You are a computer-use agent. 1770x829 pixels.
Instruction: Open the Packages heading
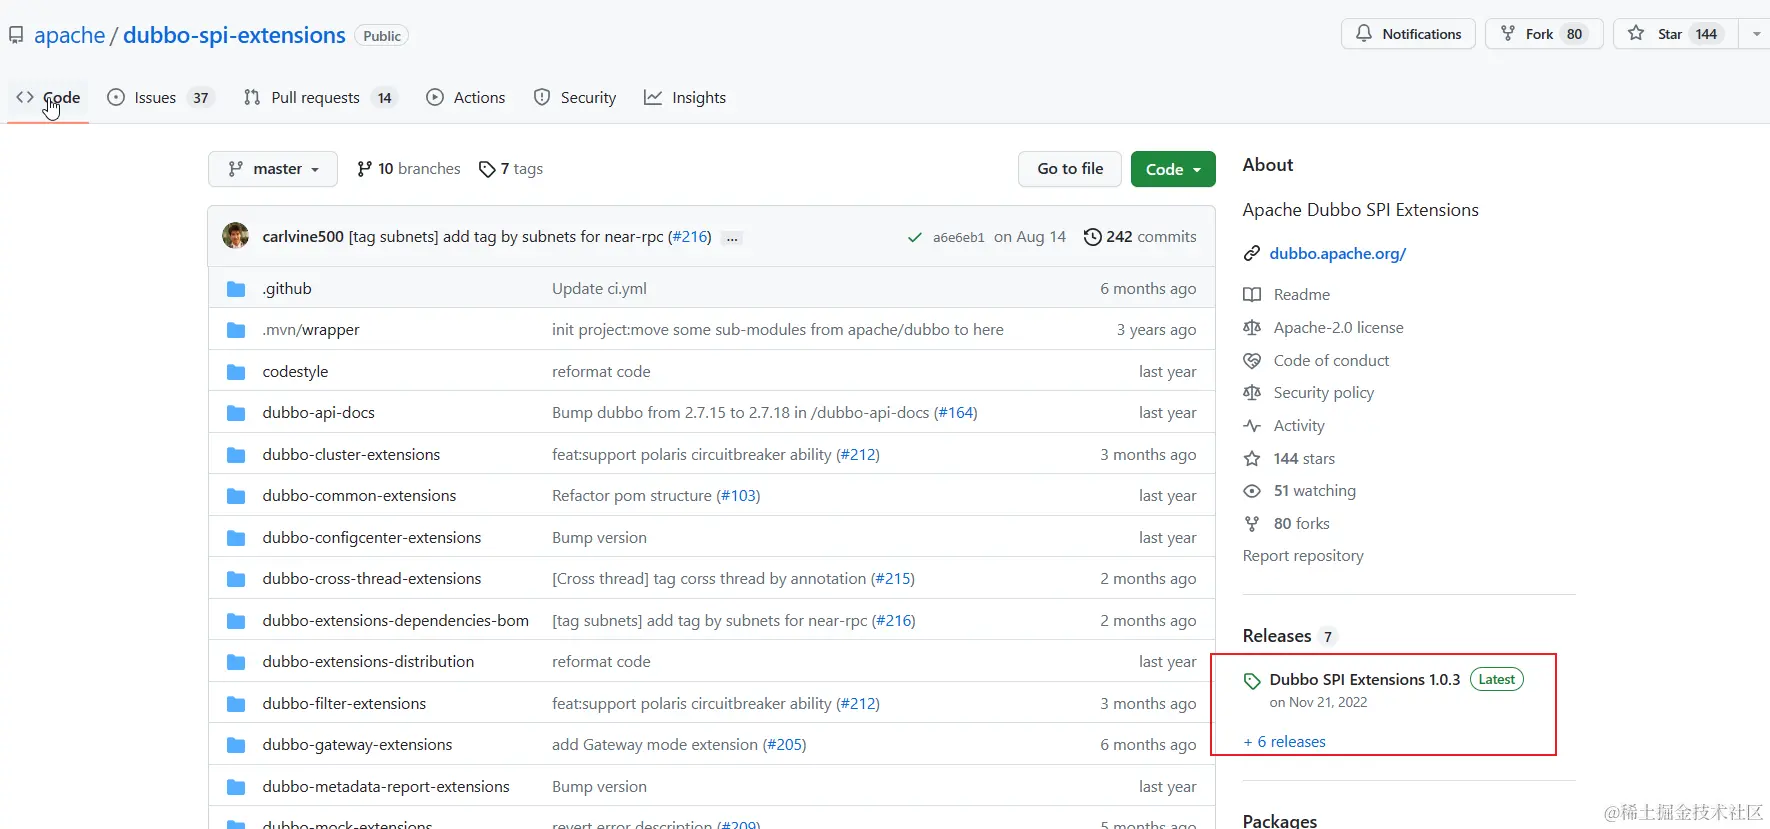1280,820
